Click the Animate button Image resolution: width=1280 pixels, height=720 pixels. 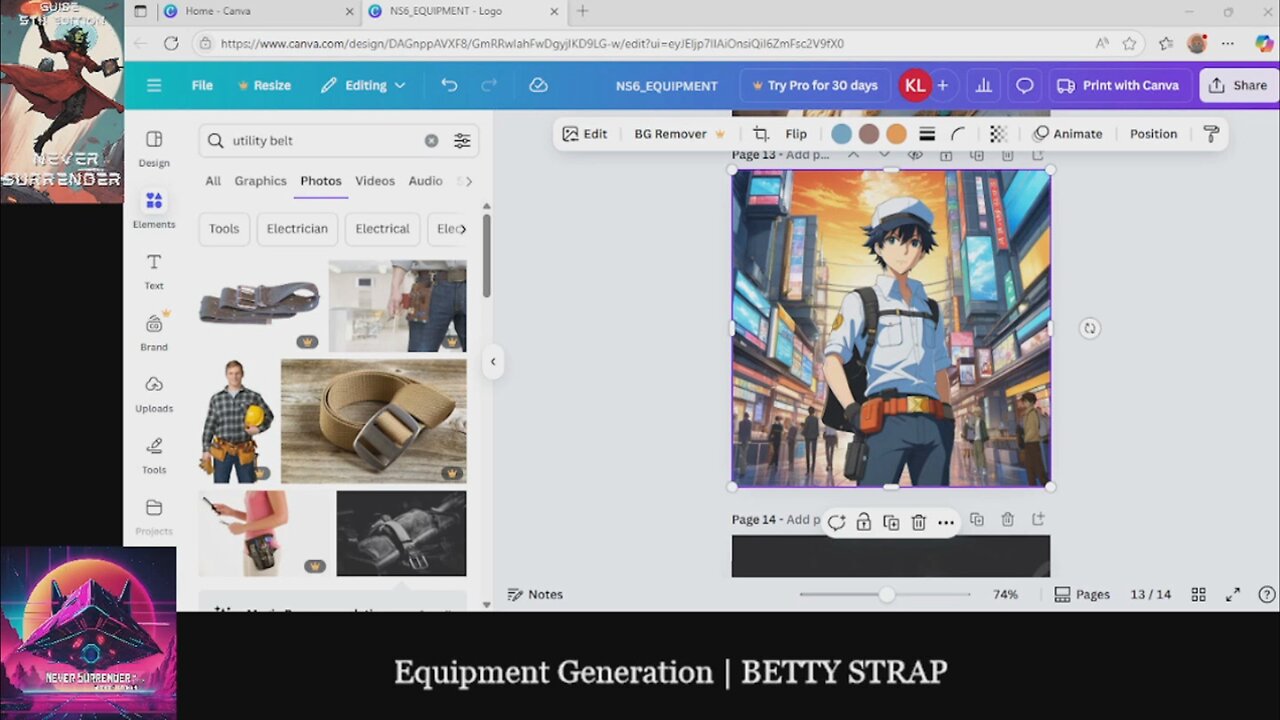pos(1067,134)
